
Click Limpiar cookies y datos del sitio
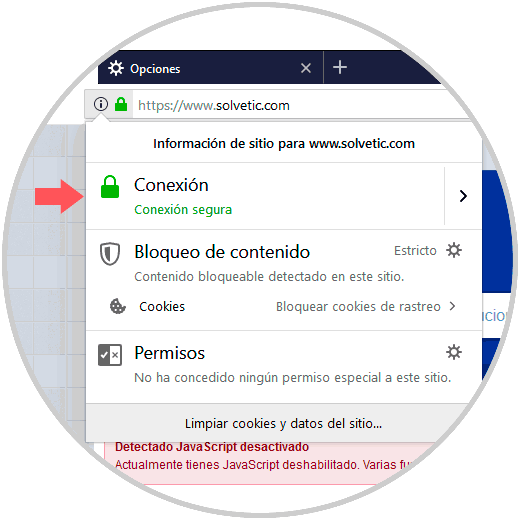[x=284, y=423]
